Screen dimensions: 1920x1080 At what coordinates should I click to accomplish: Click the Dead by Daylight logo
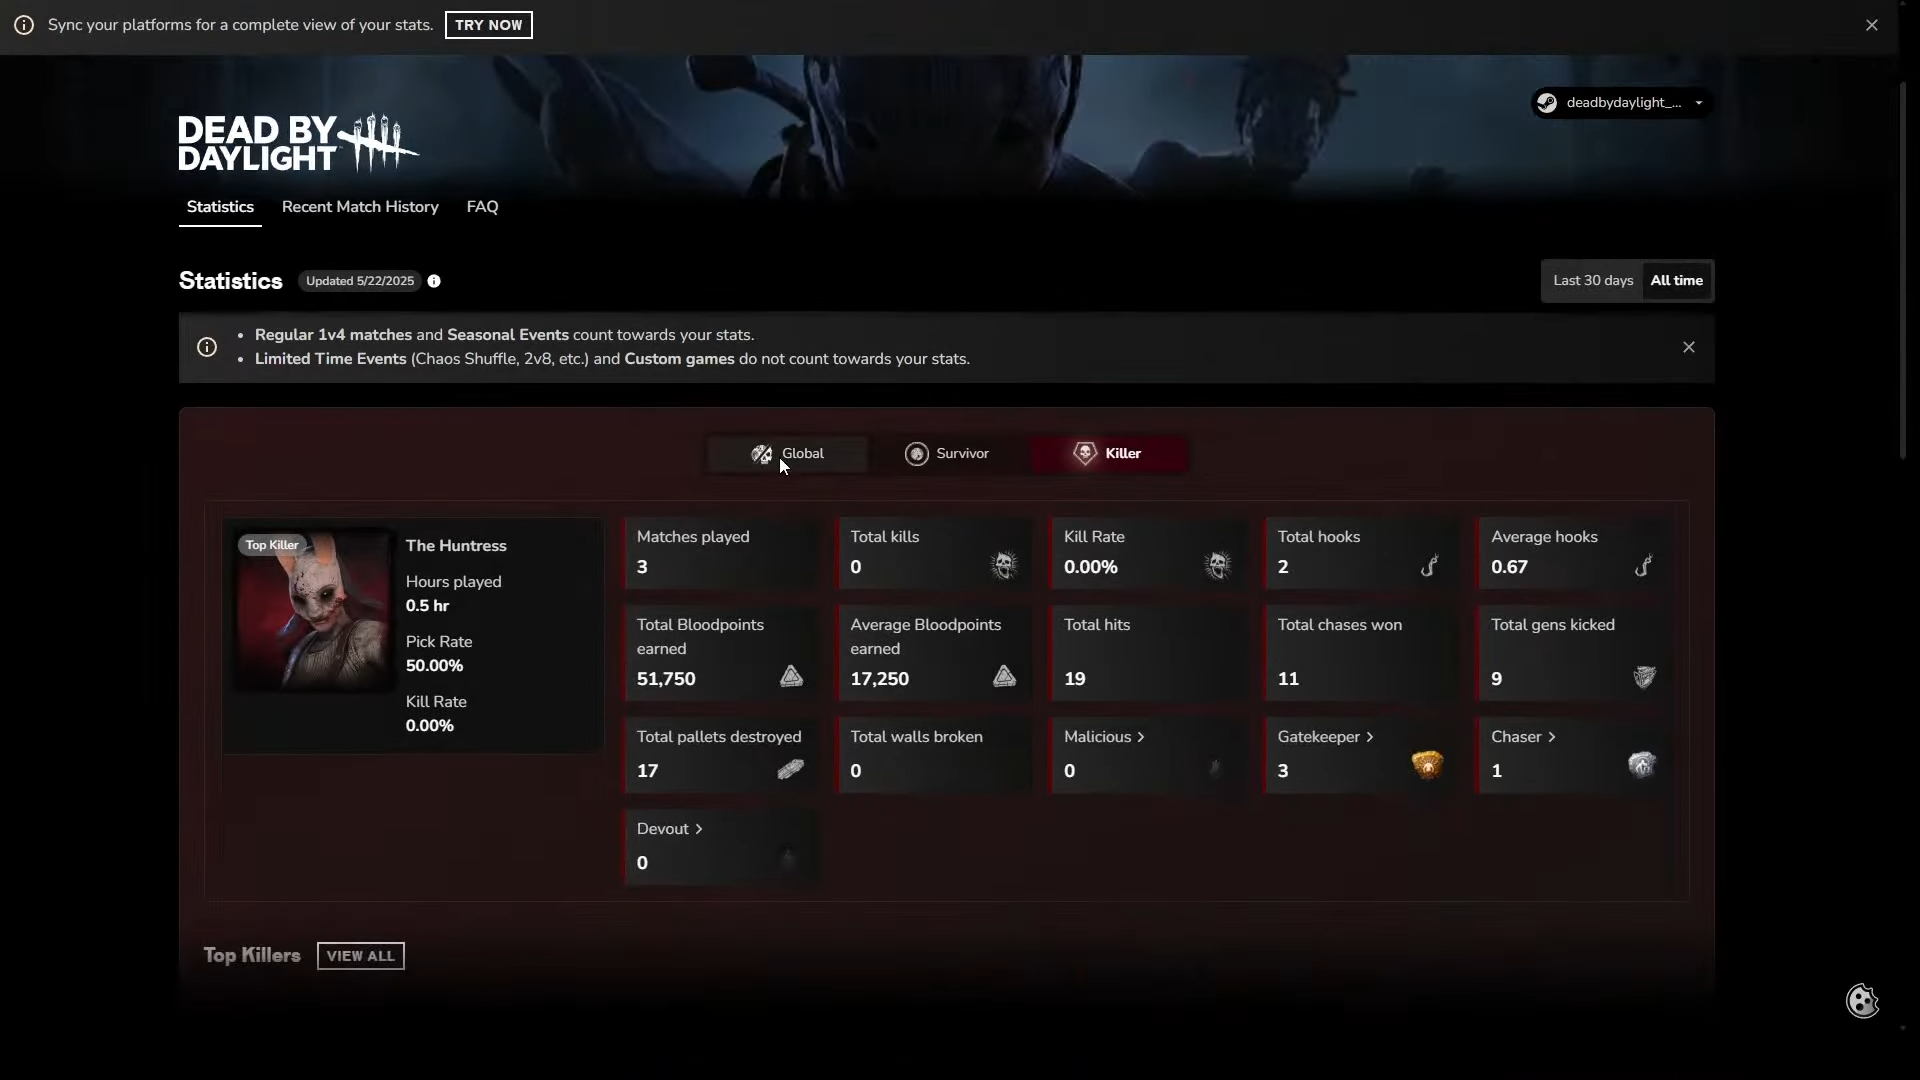pos(298,143)
